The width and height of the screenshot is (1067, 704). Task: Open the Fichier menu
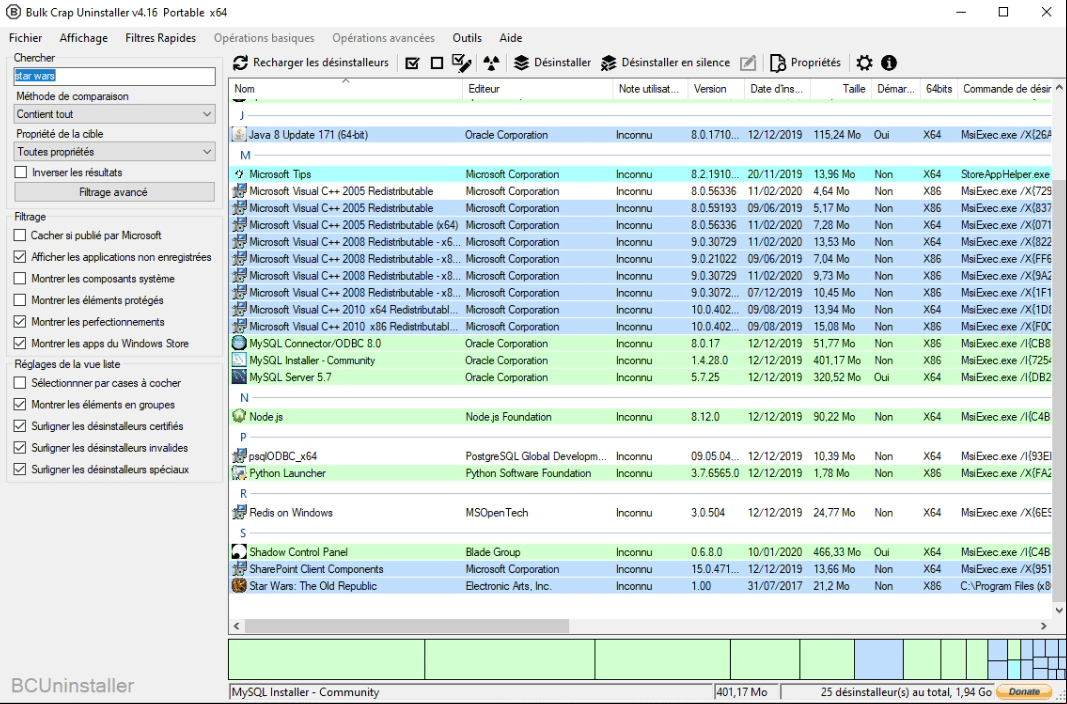25,38
